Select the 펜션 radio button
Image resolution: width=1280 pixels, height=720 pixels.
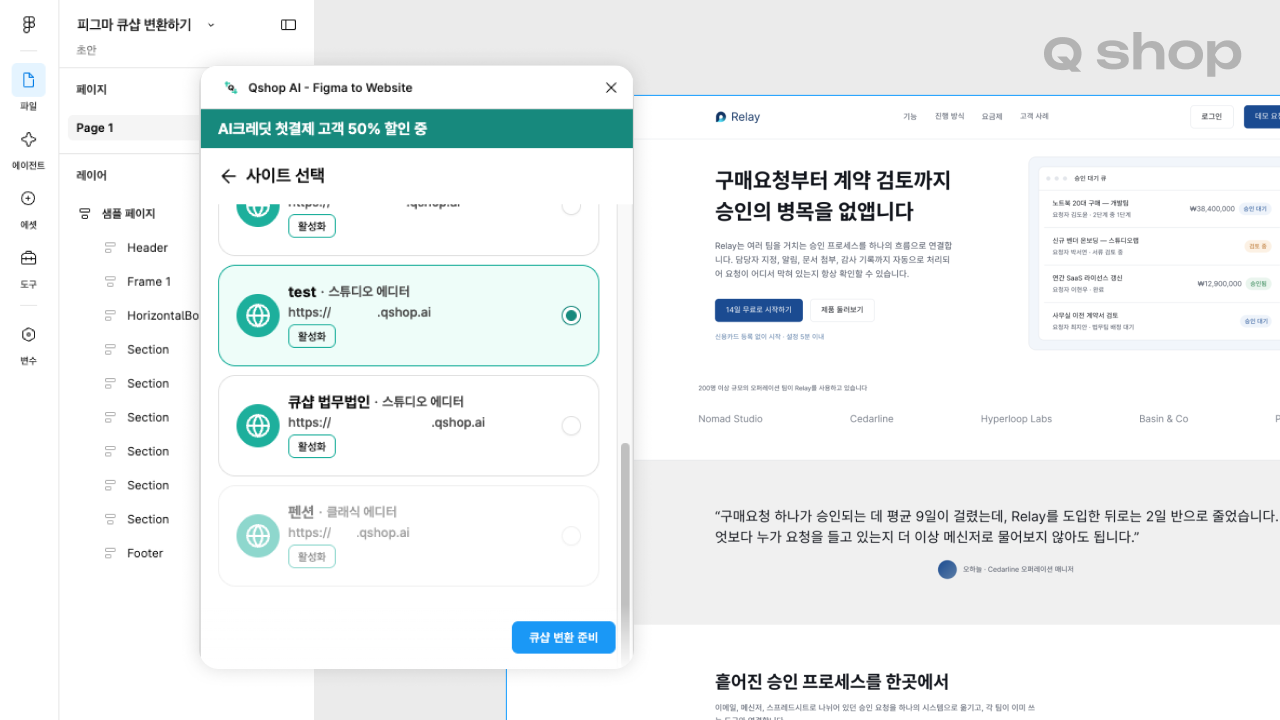pyautogui.click(x=571, y=536)
